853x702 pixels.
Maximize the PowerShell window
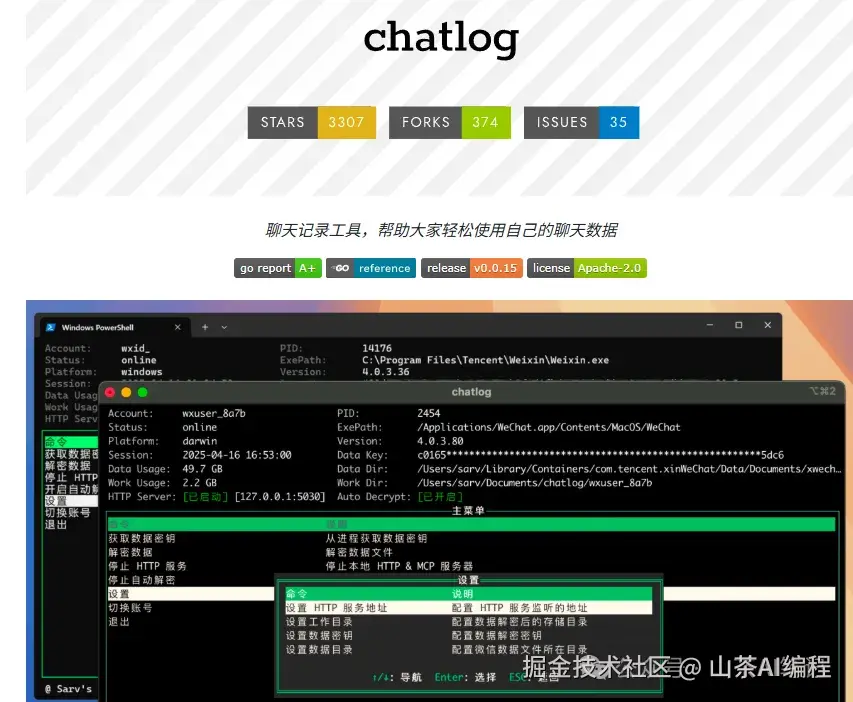click(739, 325)
